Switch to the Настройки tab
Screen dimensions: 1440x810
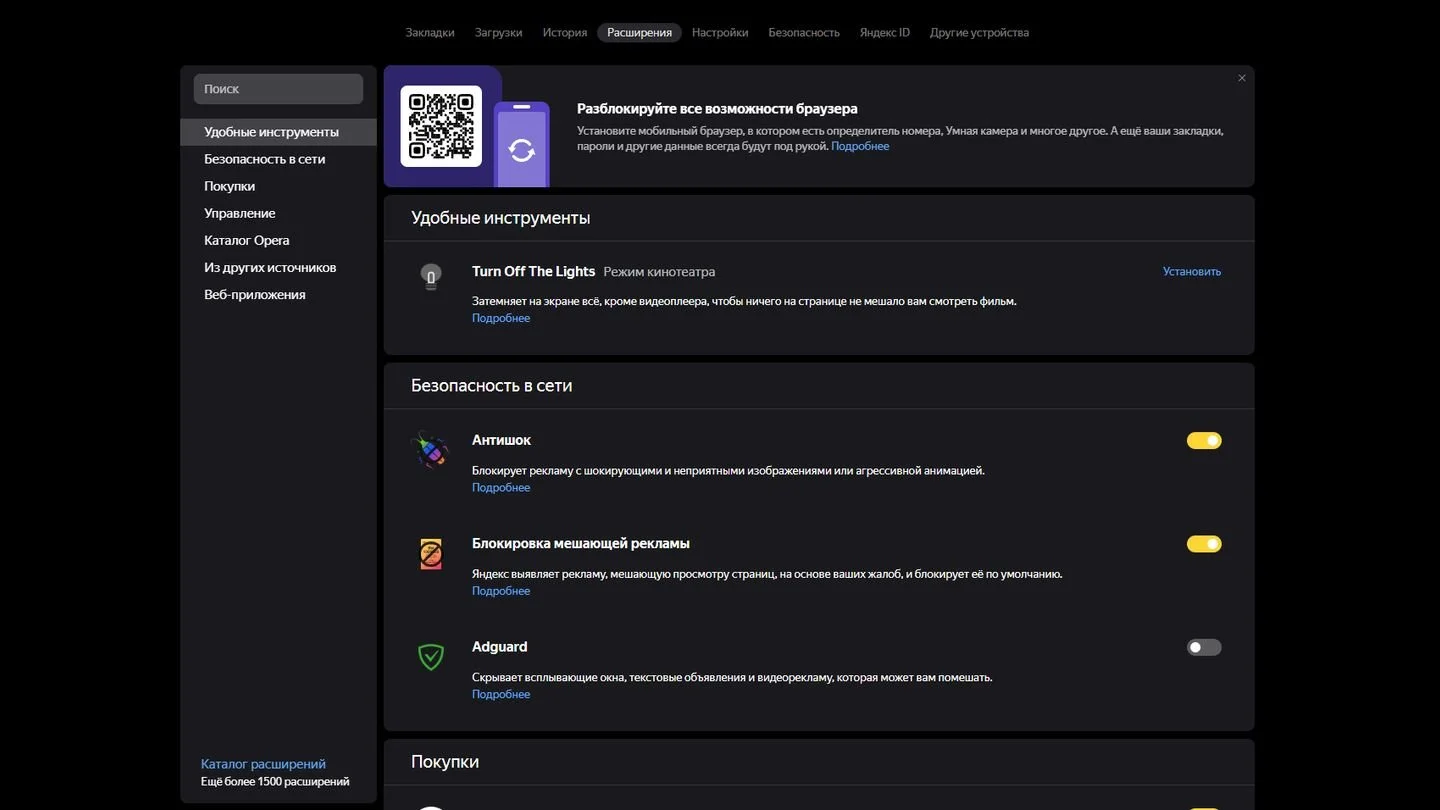720,33
